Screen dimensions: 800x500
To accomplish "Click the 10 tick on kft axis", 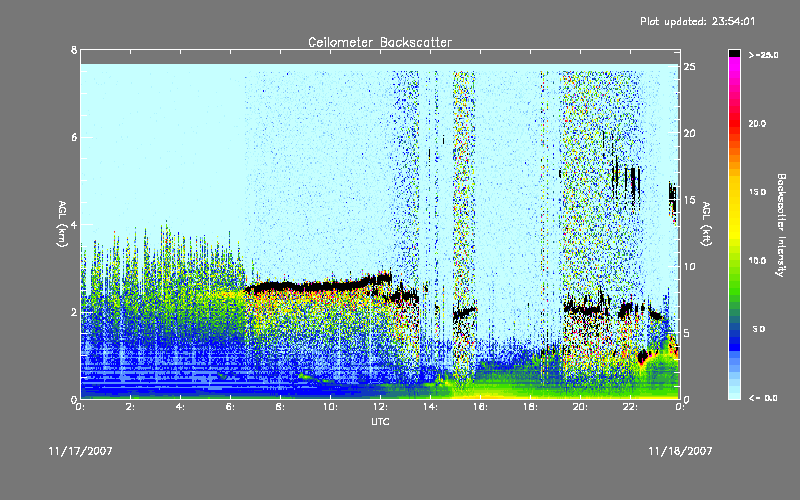I will click(x=690, y=266).
